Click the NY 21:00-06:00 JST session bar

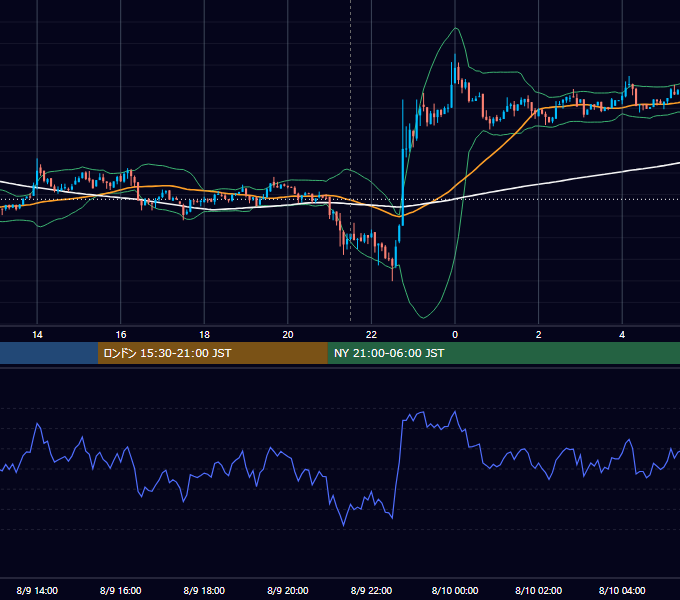pyautogui.click(x=503, y=353)
